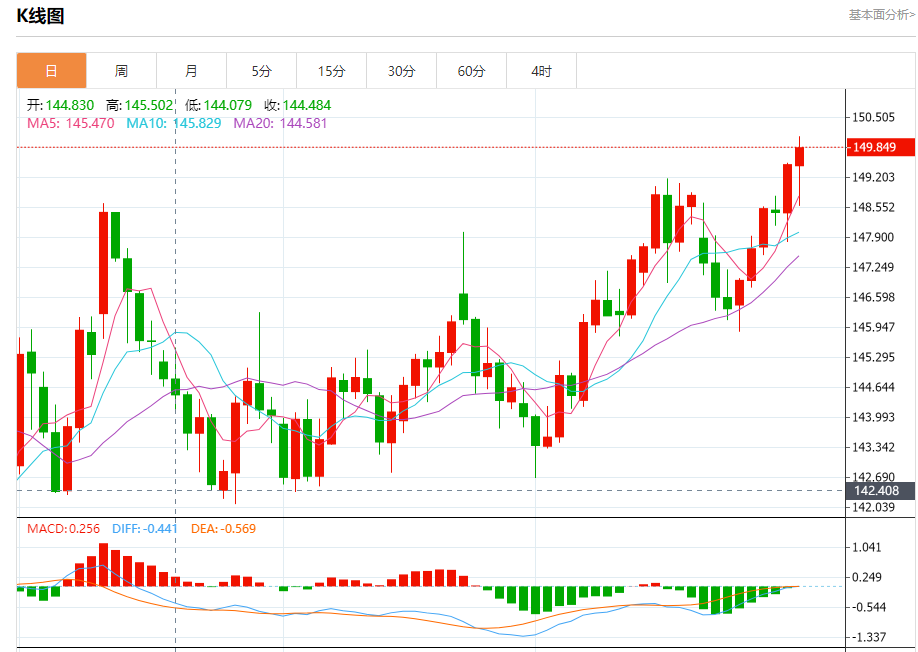Click the latest red candlestick at 149.849
This screenshot has height=652, width=918.
pyautogui.click(x=799, y=157)
